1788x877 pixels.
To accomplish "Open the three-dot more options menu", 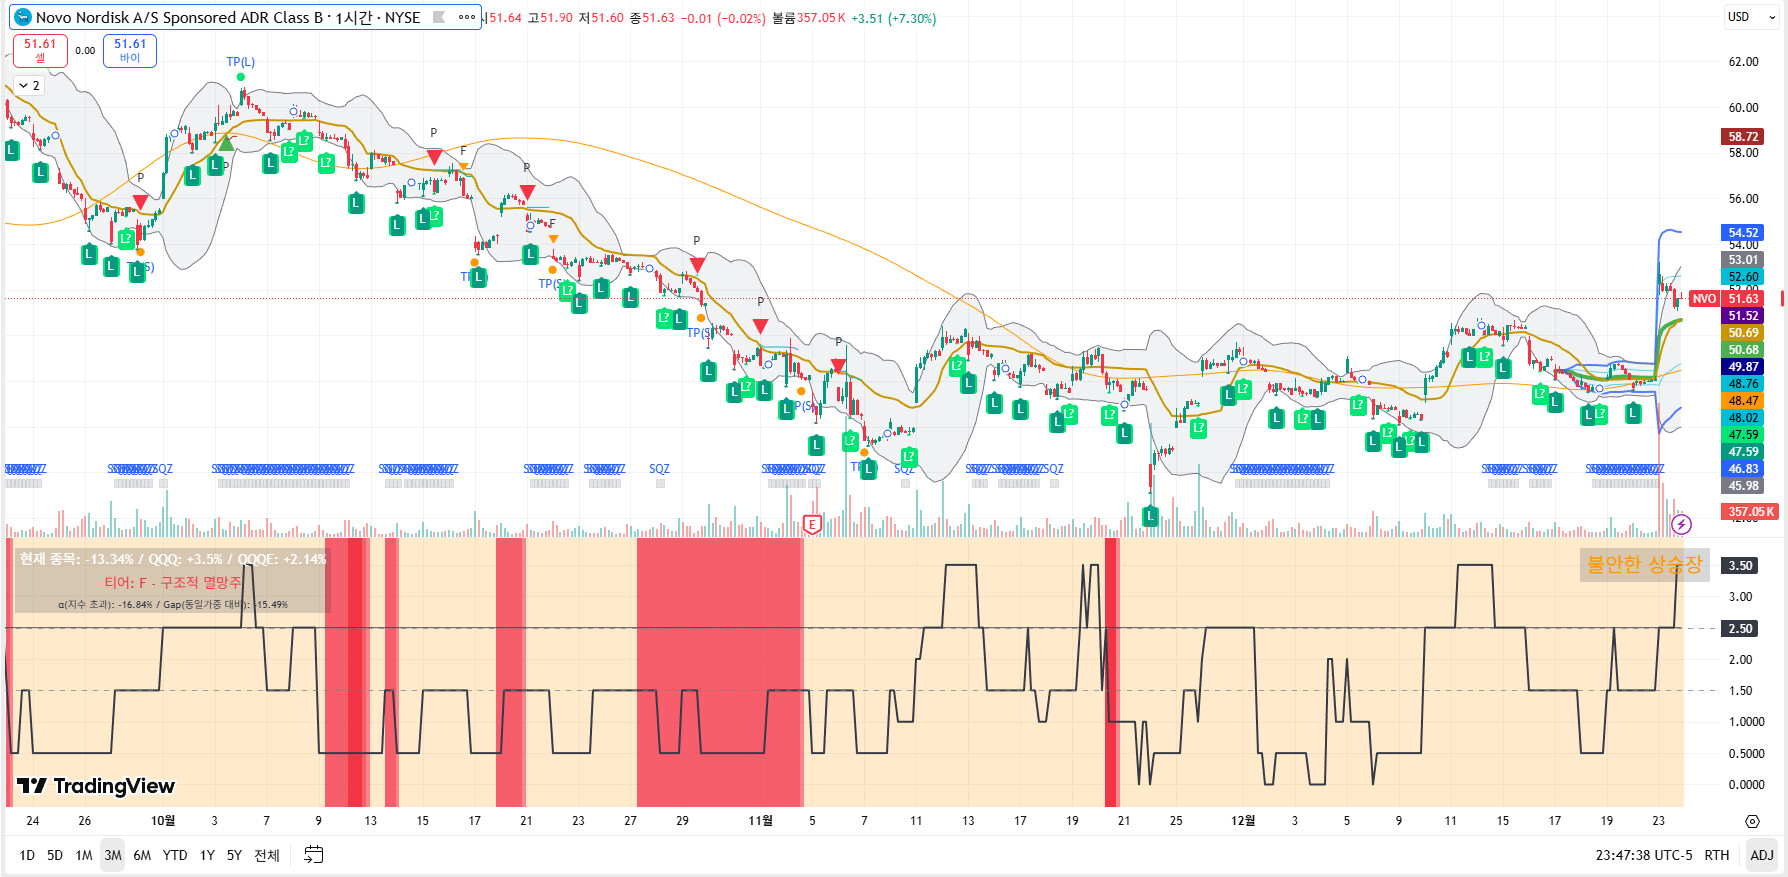I will pyautogui.click(x=467, y=17).
